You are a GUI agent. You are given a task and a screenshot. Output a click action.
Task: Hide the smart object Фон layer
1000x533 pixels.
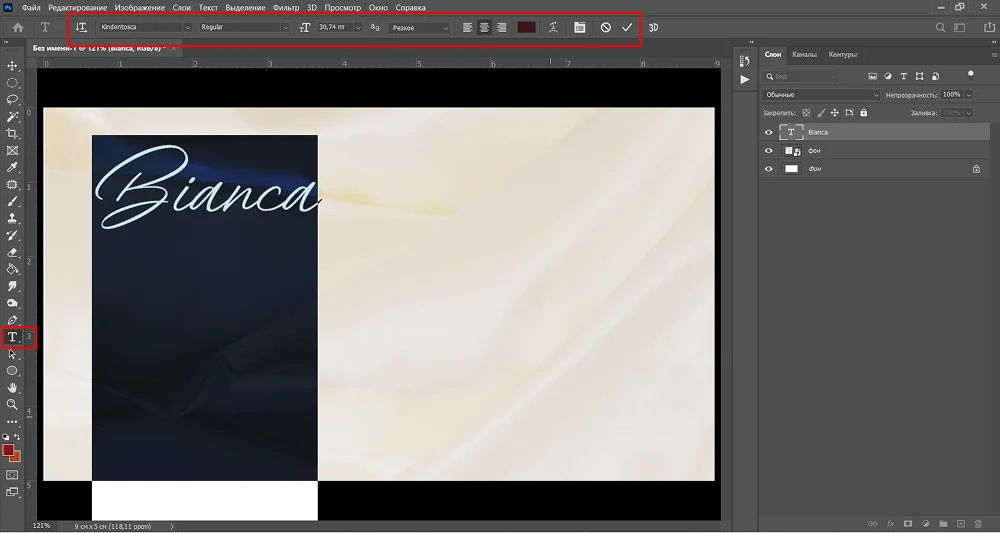[768, 151]
